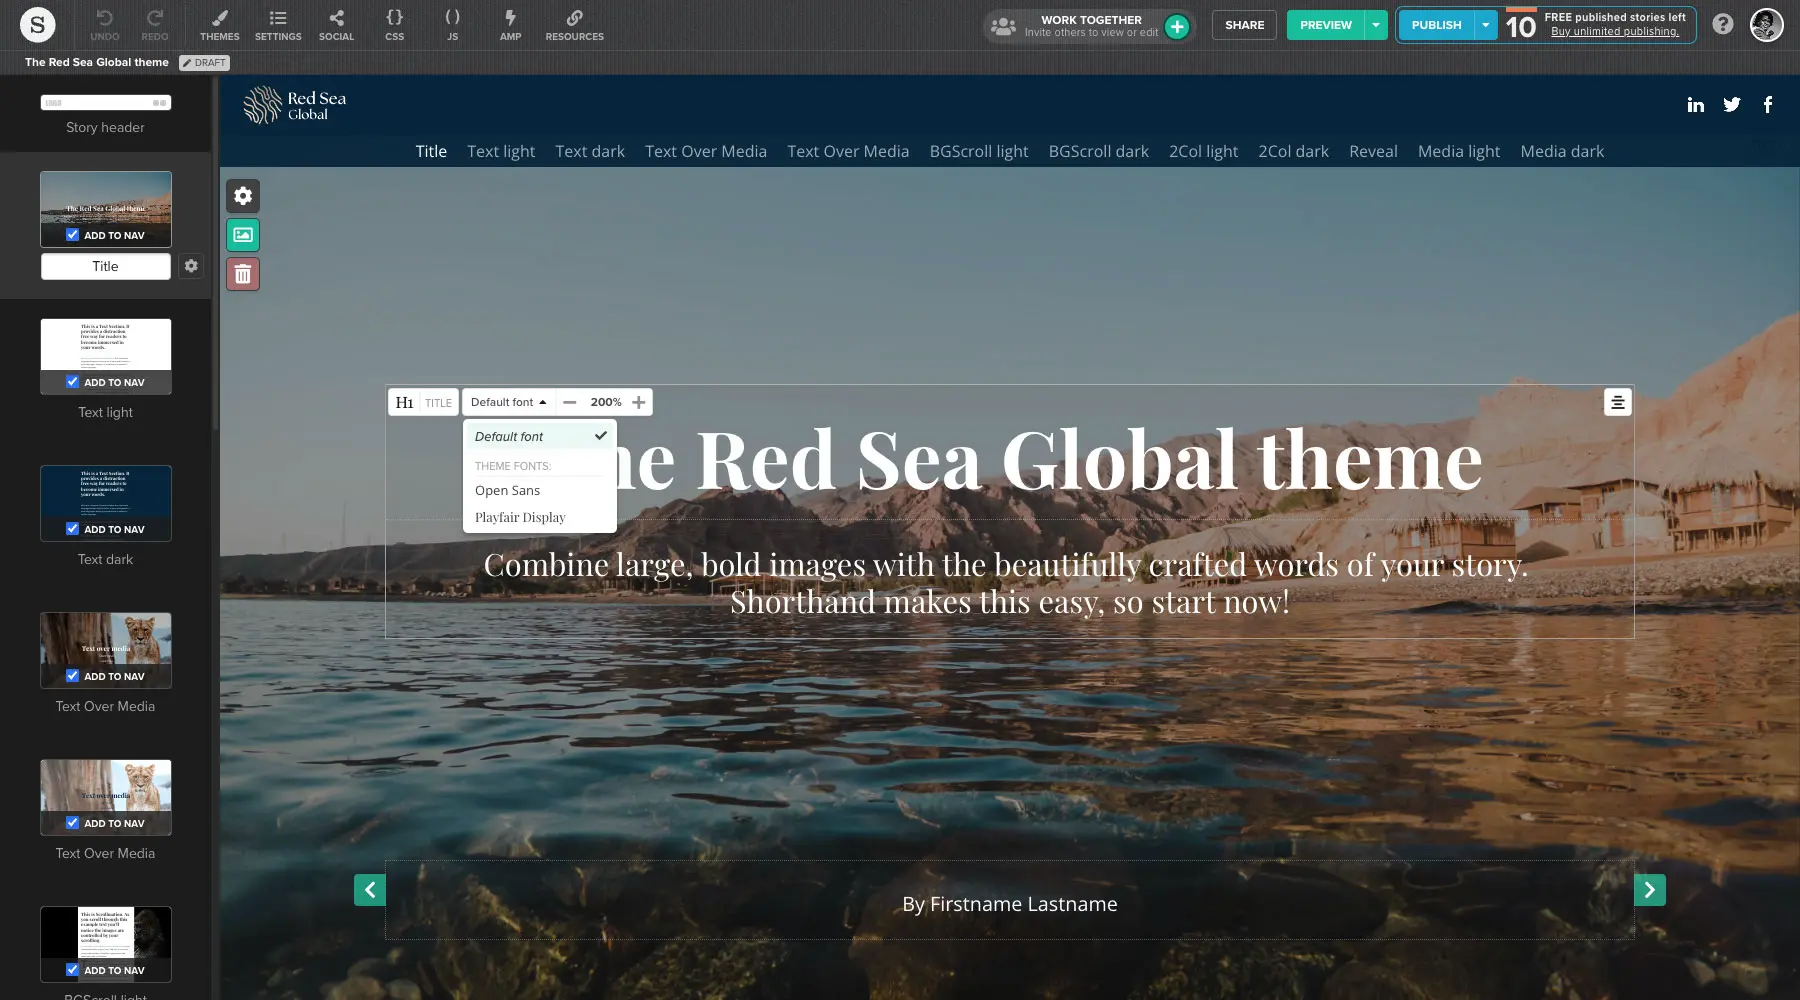Click the 200% font size value
The width and height of the screenshot is (1800, 1000).
pos(605,402)
